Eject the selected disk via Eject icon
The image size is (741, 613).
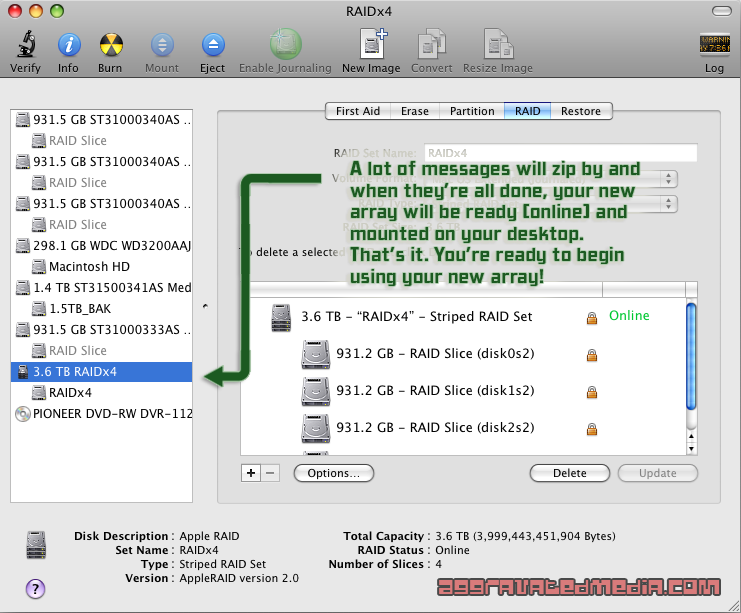coord(213,45)
